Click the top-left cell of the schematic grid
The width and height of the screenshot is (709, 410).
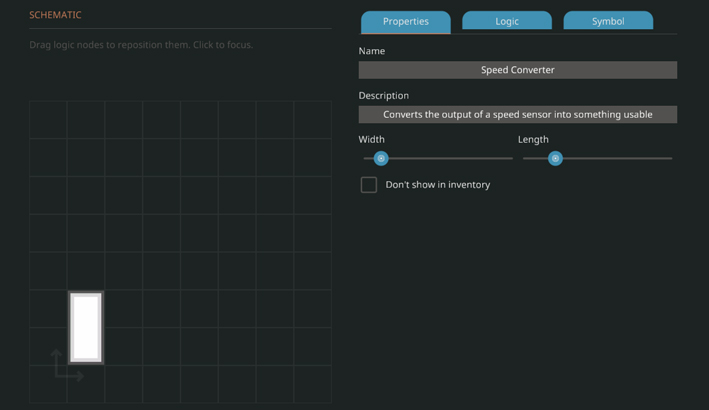pyautogui.click(x=48, y=119)
